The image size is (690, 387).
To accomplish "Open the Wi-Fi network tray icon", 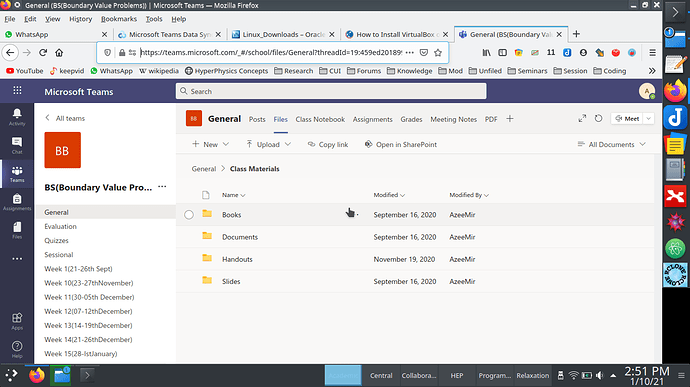I will click(573, 376).
